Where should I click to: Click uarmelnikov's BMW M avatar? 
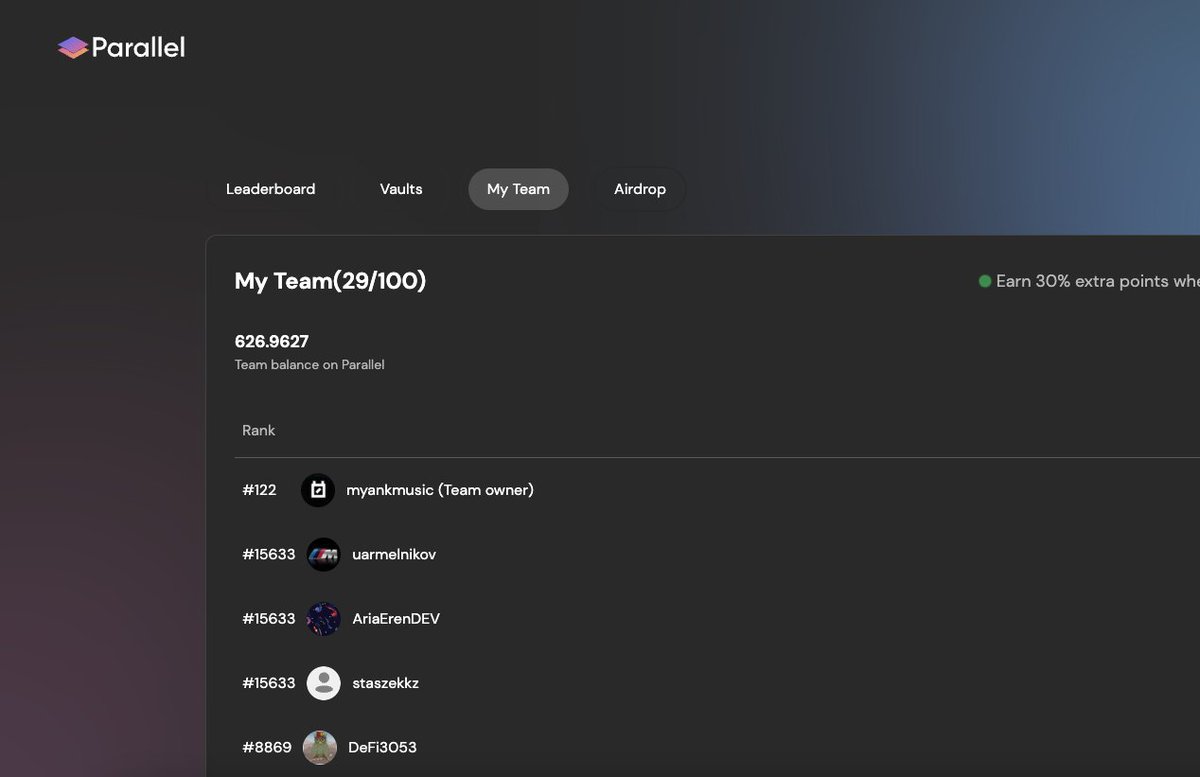pyautogui.click(x=323, y=554)
